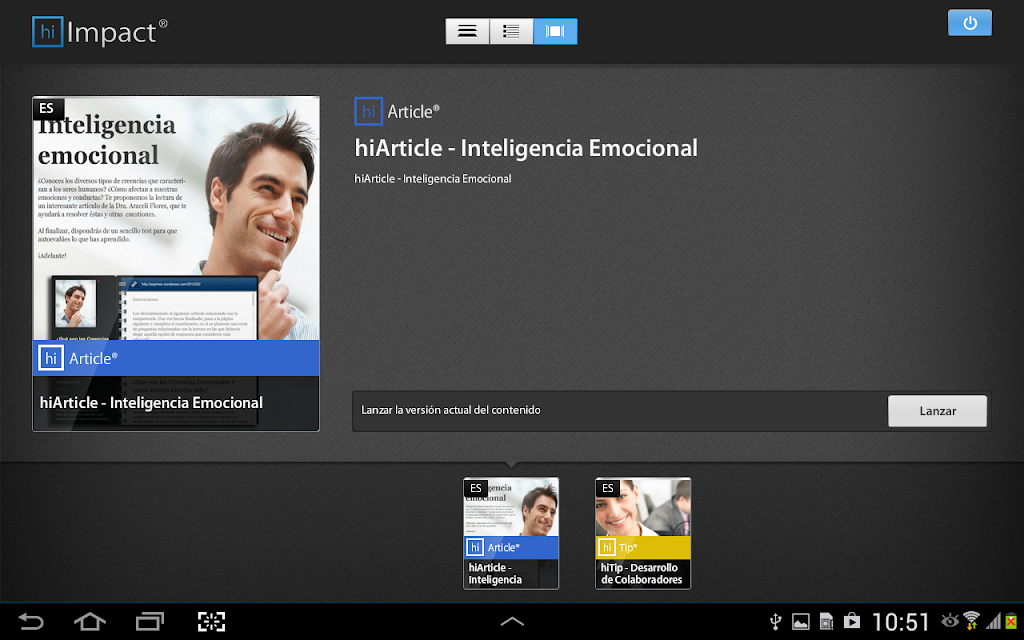Tap the screenshot capture icon
Viewport: 1024px width, 640px height.
(x=212, y=621)
